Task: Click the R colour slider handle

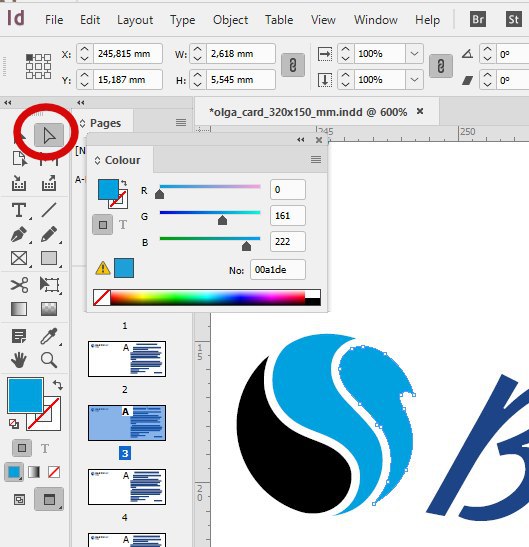Action: [159, 194]
